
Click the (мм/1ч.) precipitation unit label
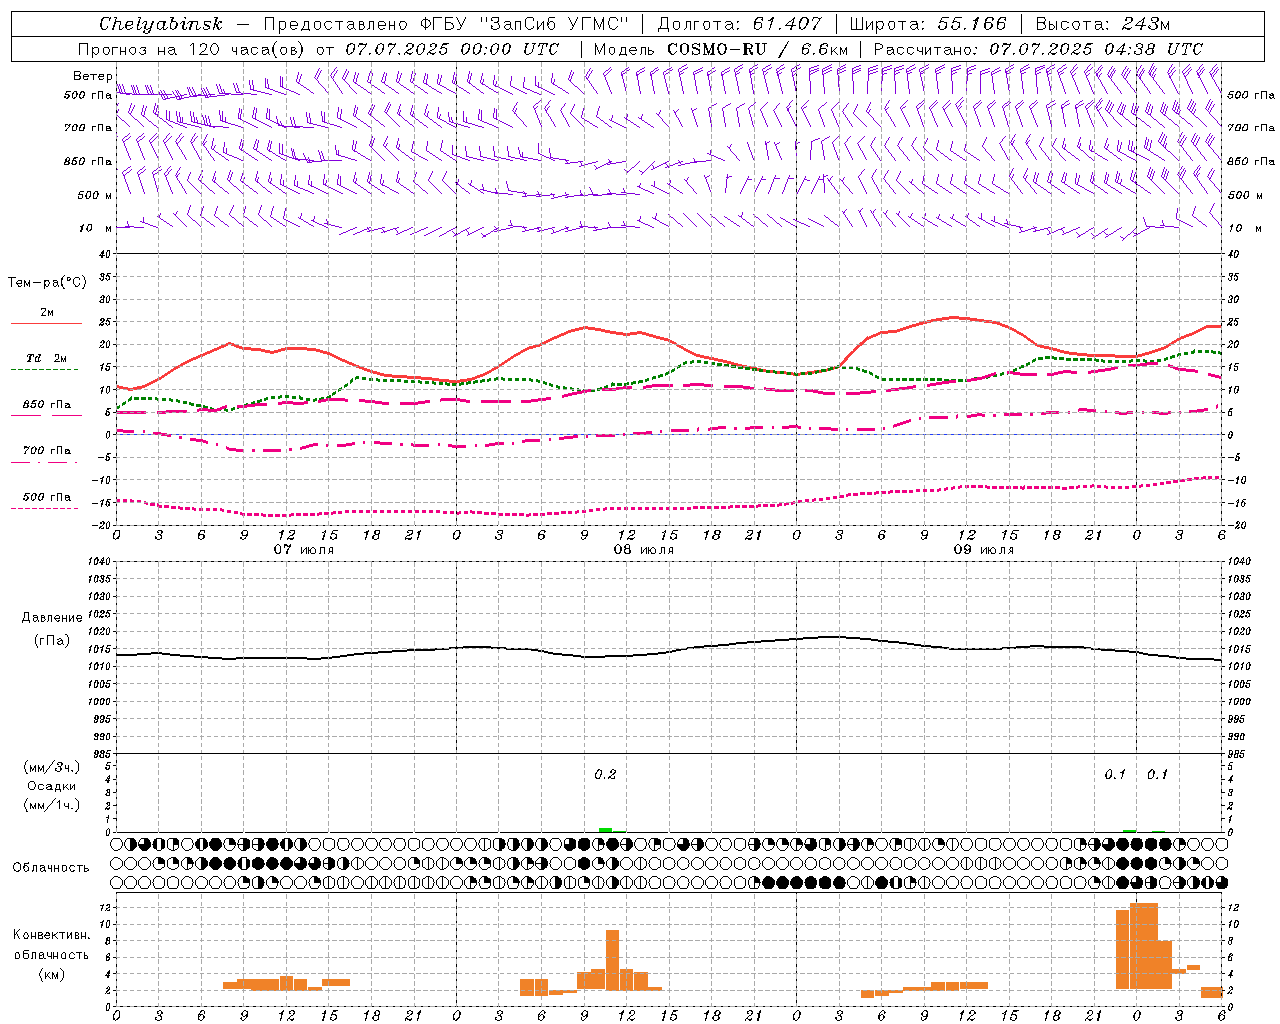pyautogui.click(x=51, y=805)
